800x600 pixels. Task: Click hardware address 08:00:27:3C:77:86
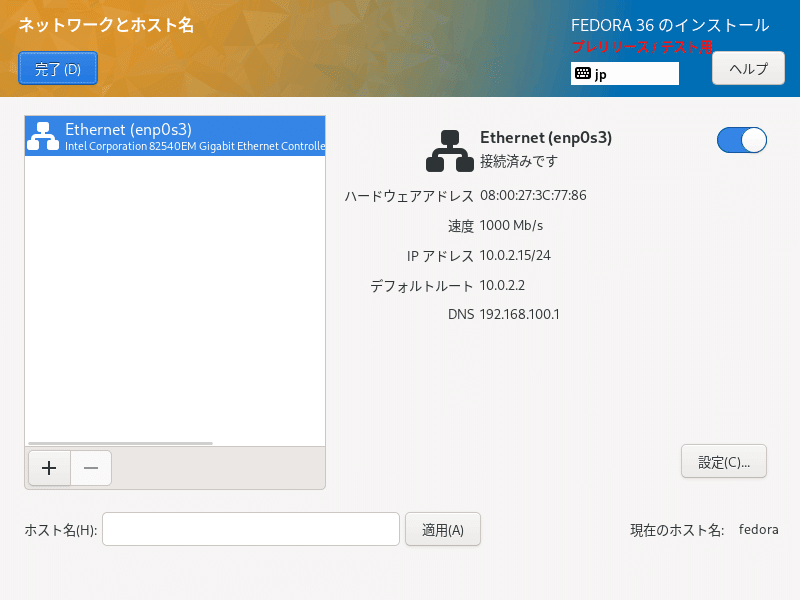(533, 195)
